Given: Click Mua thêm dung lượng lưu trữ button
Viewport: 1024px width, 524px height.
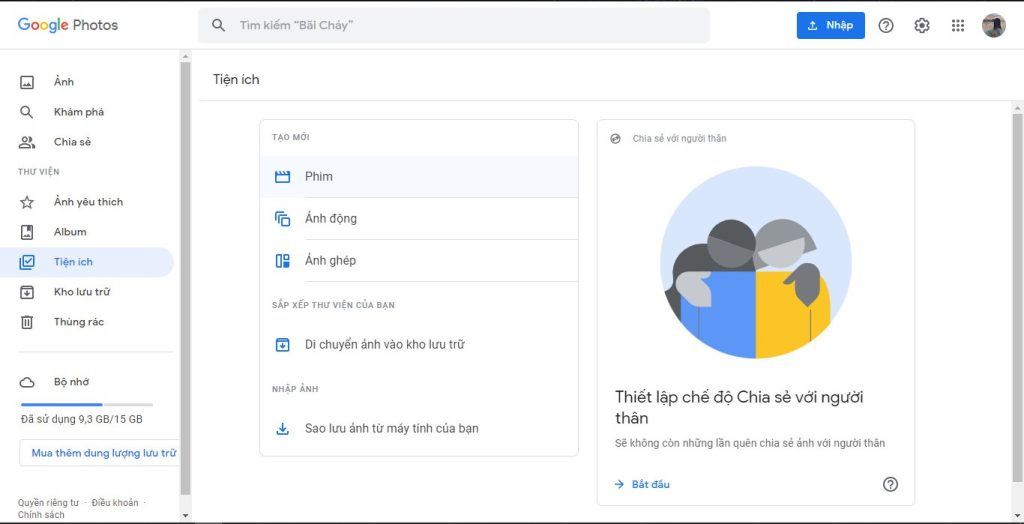Looking at the screenshot, I should (100, 453).
